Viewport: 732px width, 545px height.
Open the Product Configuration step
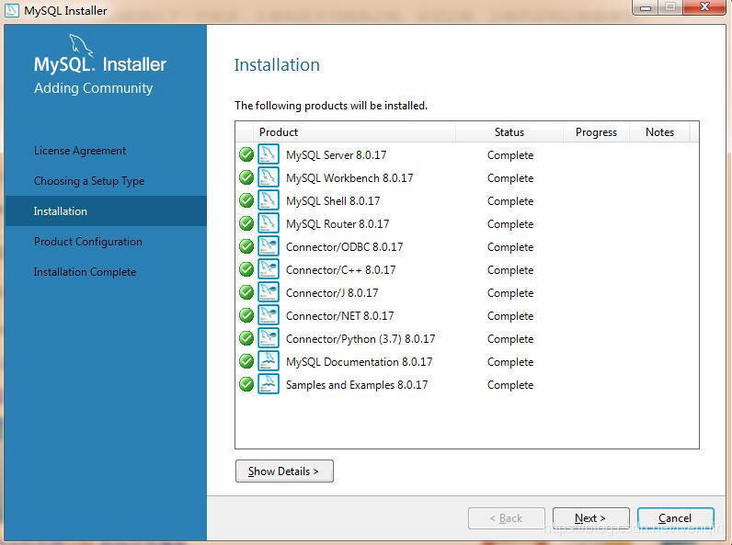88,241
